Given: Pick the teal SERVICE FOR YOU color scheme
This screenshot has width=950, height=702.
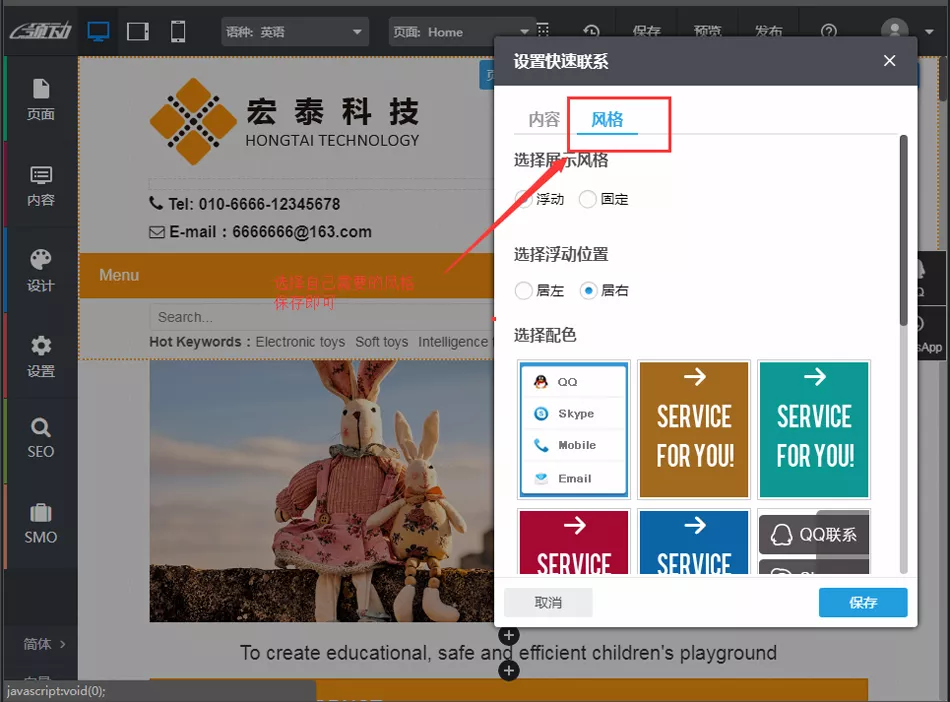Looking at the screenshot, I should 814,430.
